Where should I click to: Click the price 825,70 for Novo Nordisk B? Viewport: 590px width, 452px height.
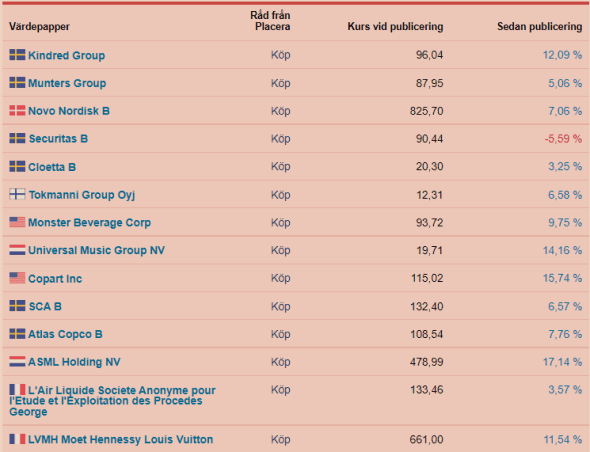pos(427,111)
